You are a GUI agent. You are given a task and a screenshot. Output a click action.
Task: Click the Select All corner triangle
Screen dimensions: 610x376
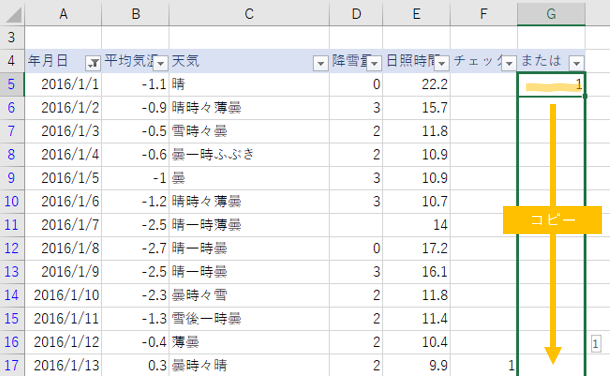(13, 15)
